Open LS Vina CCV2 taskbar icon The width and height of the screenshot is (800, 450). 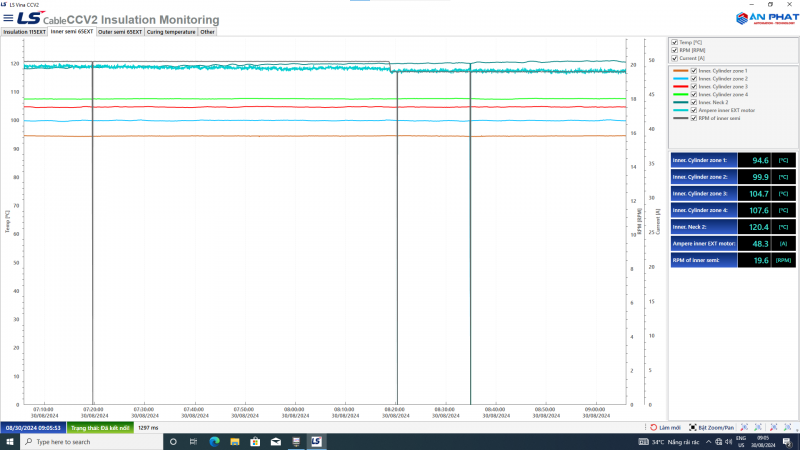pyautogui.click(x=316, y=442)
